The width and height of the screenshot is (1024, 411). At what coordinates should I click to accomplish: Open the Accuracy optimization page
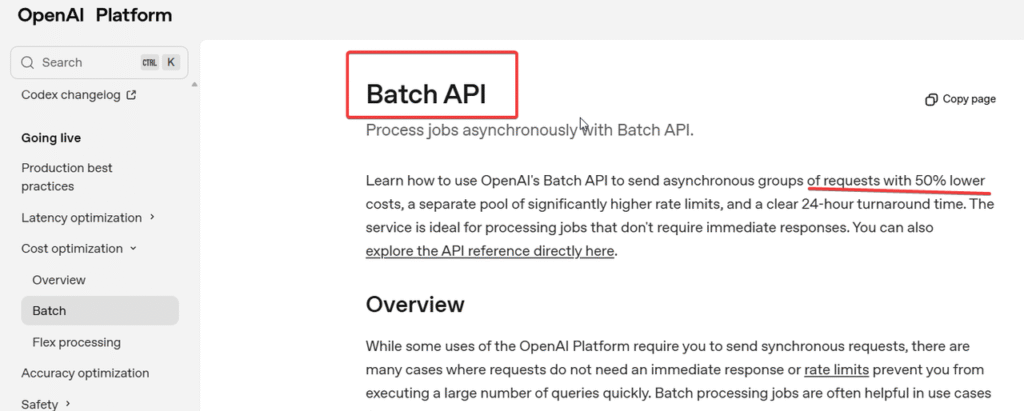pos(85,373)
